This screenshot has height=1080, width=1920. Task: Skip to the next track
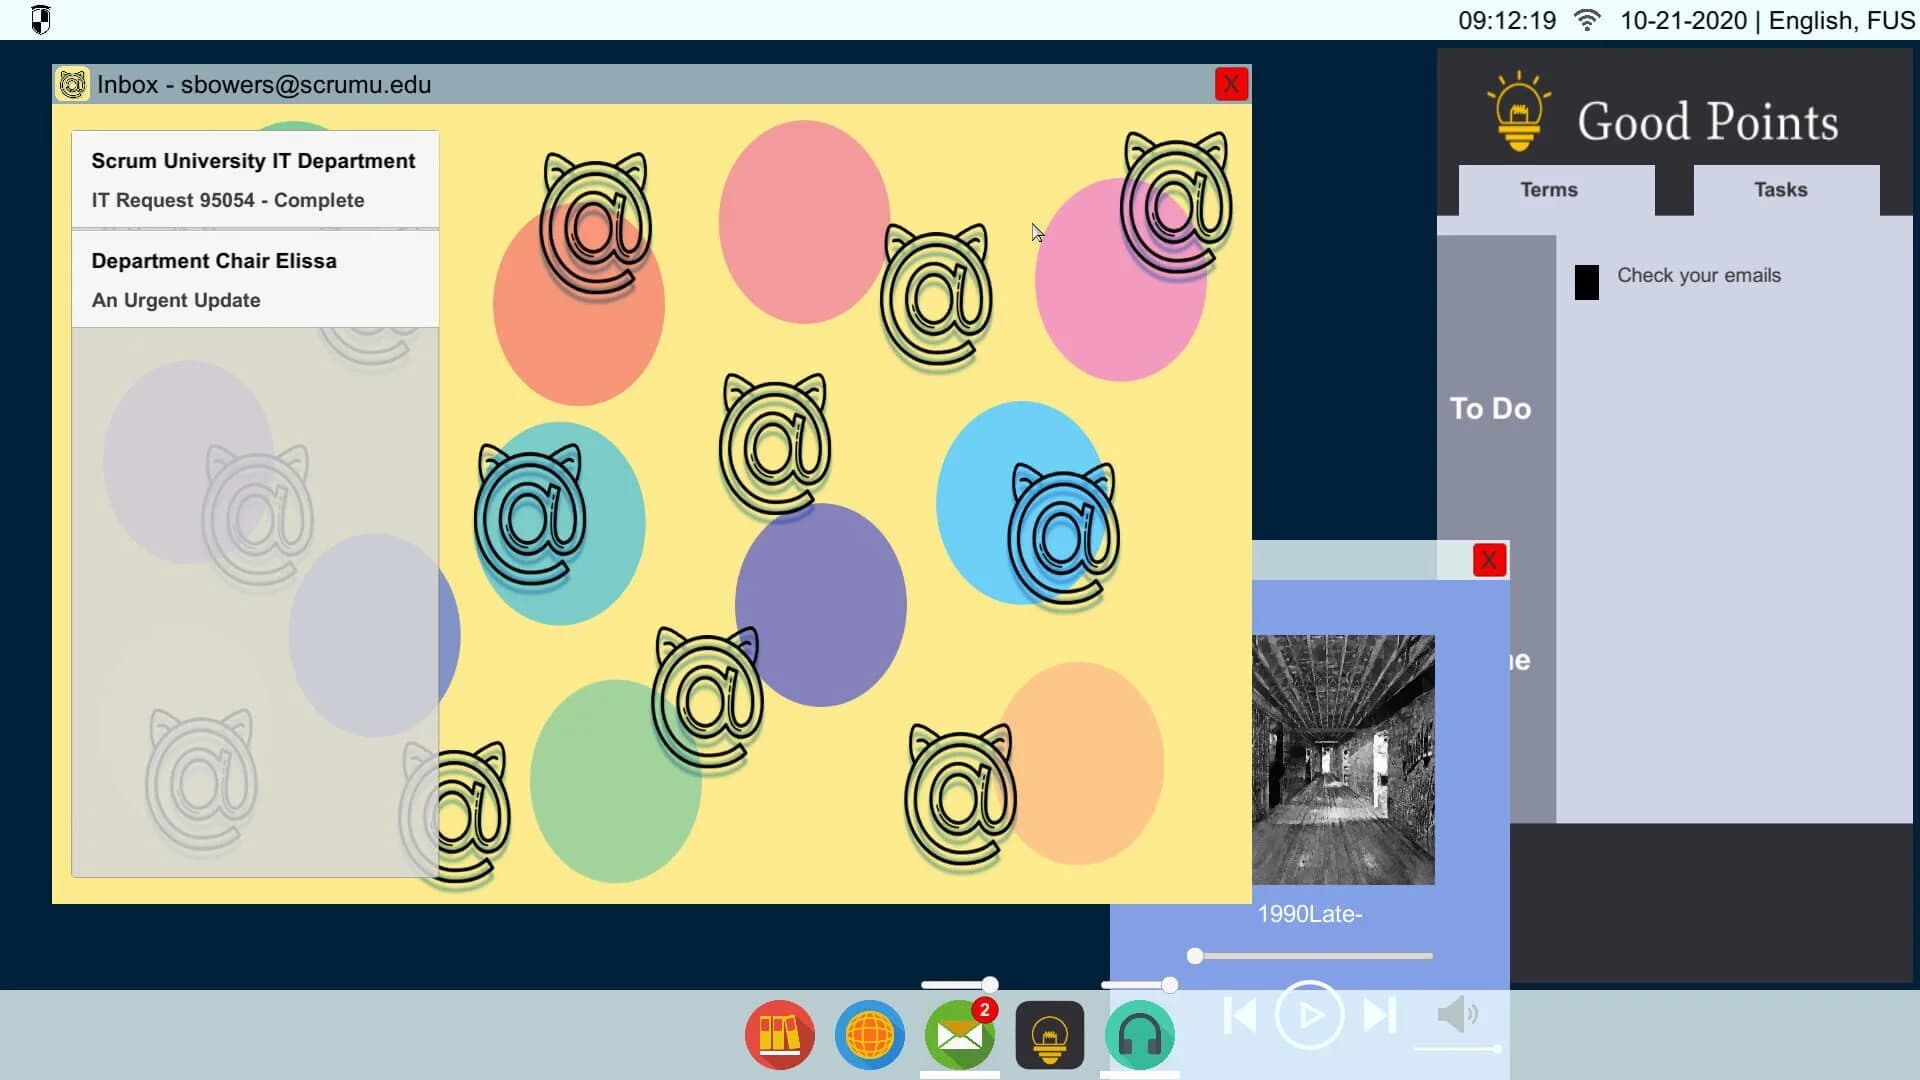[x=1379, y=1015]
